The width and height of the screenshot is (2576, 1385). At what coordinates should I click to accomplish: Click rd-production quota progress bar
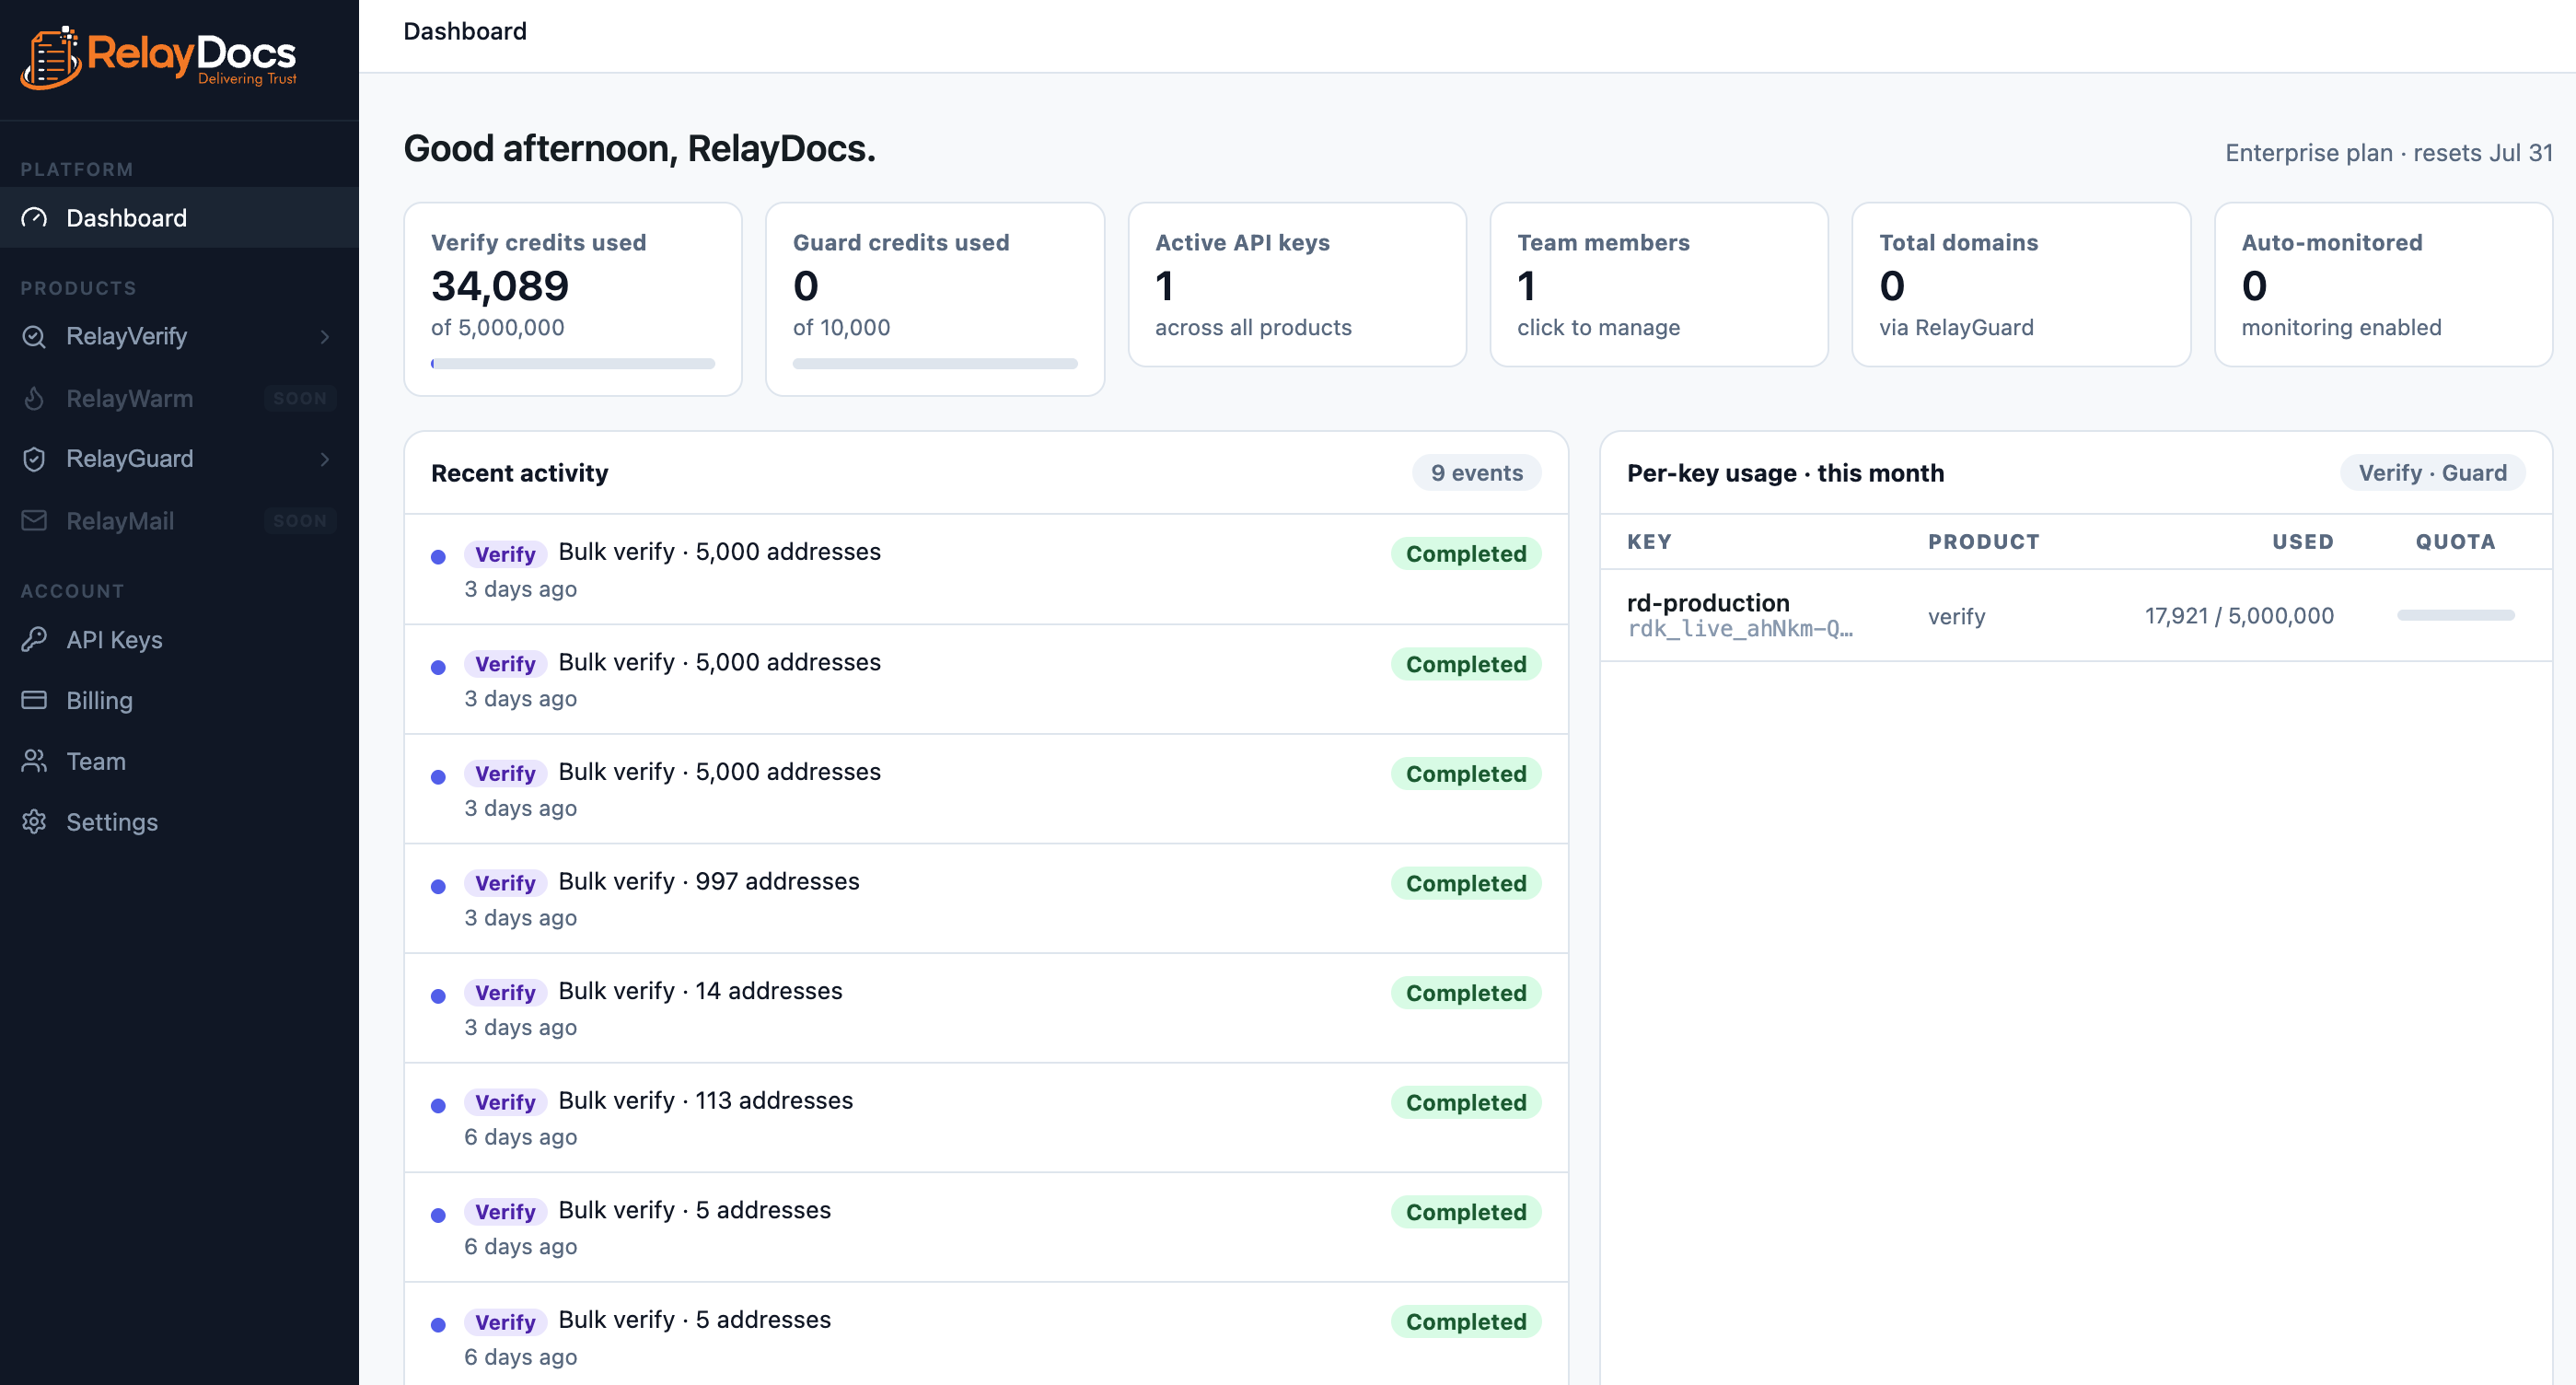2455,616
